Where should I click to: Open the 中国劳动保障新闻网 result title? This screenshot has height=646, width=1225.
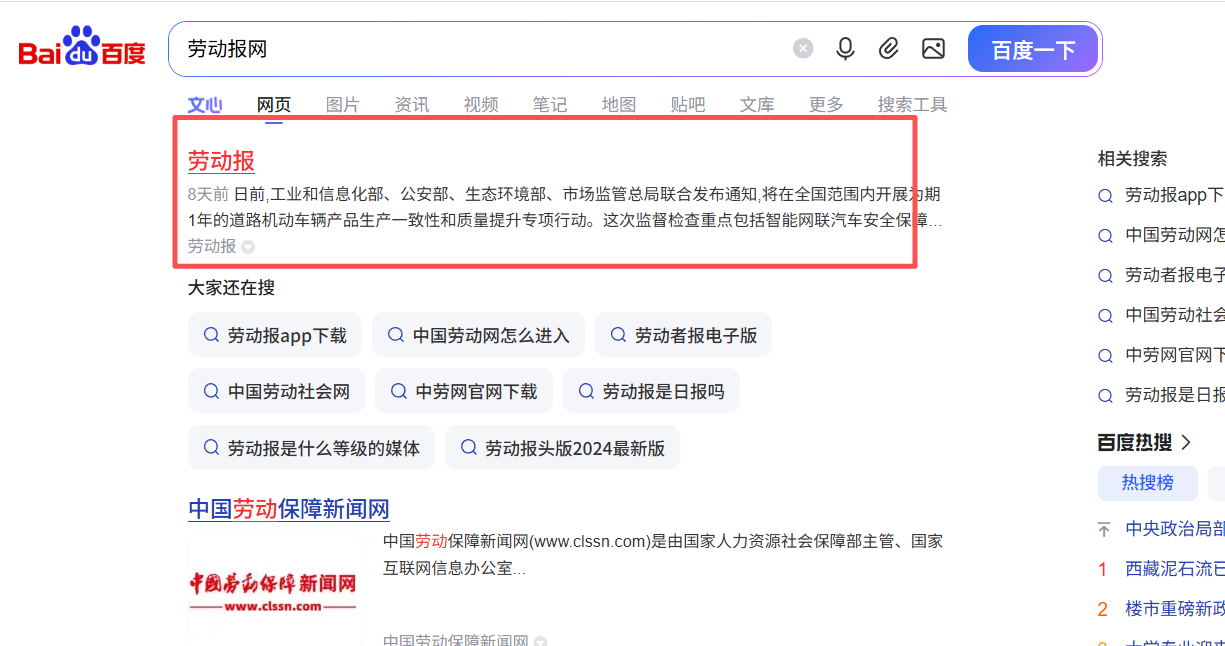pyautogui.click(x=288, y=508)
